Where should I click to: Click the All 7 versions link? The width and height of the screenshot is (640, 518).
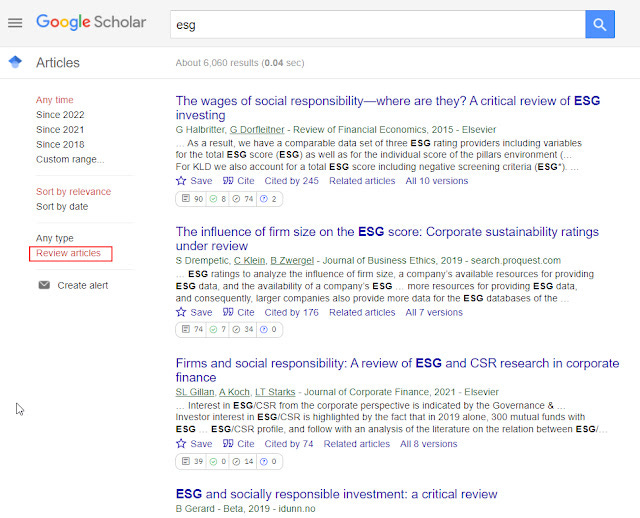point(434,312)
